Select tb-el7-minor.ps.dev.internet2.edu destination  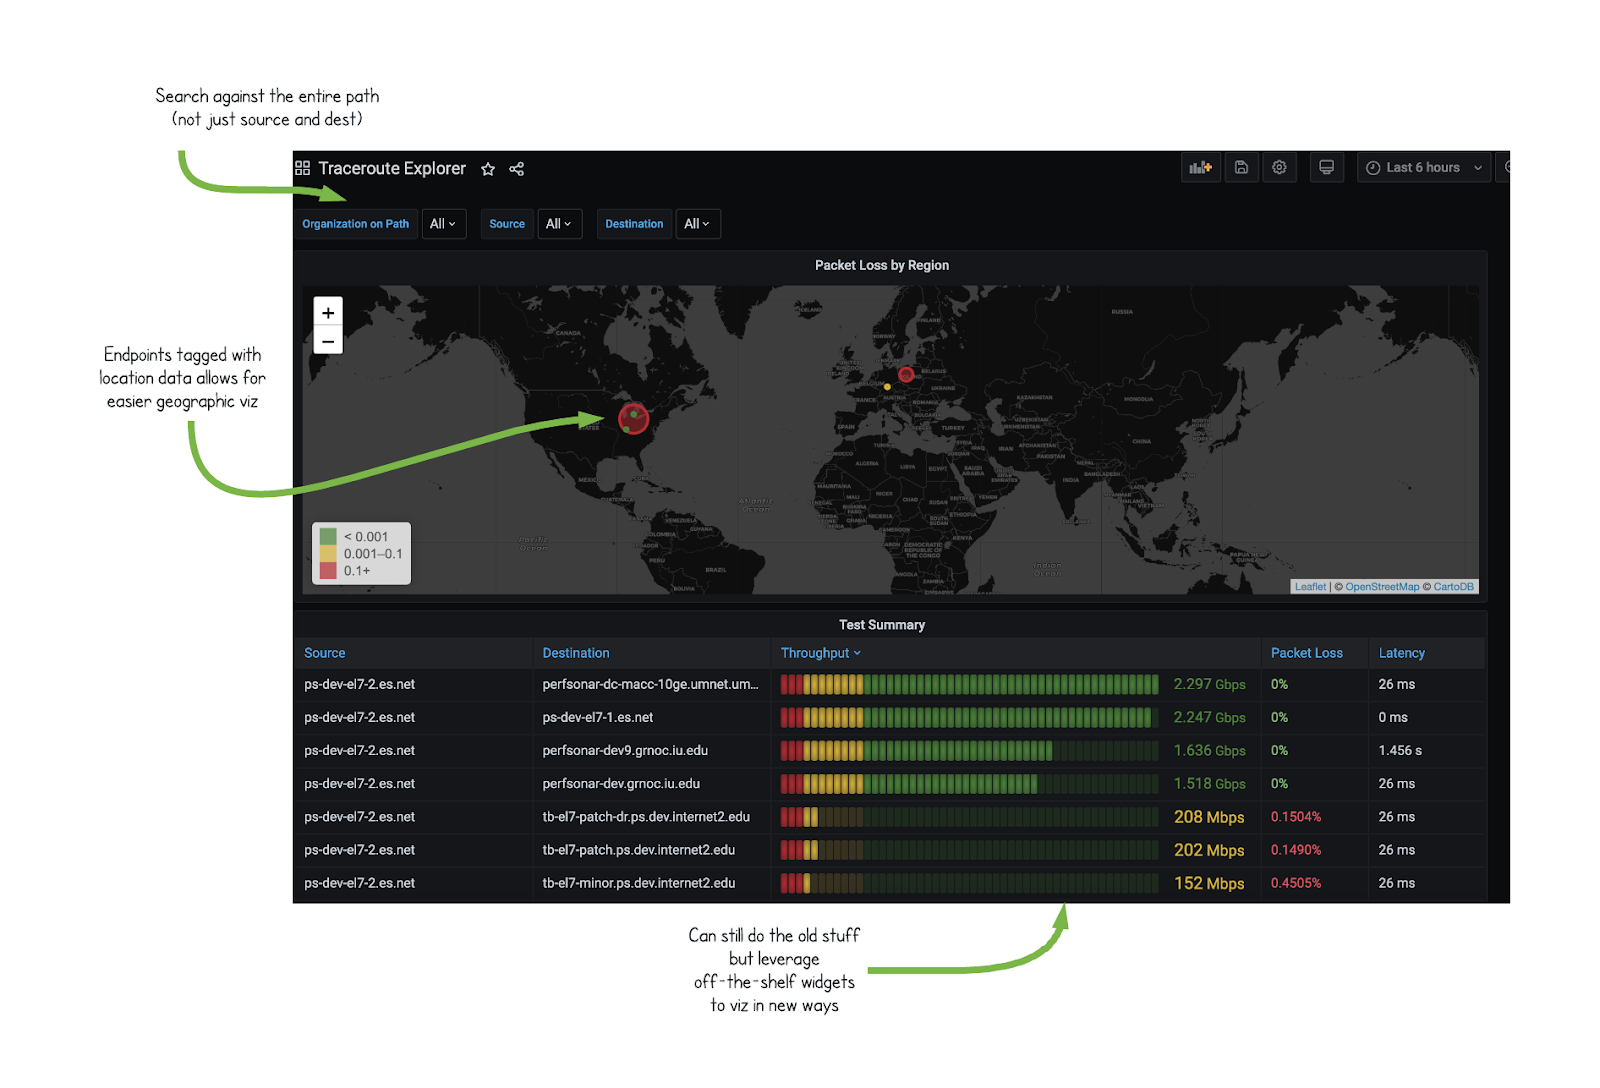click(651, 883)
